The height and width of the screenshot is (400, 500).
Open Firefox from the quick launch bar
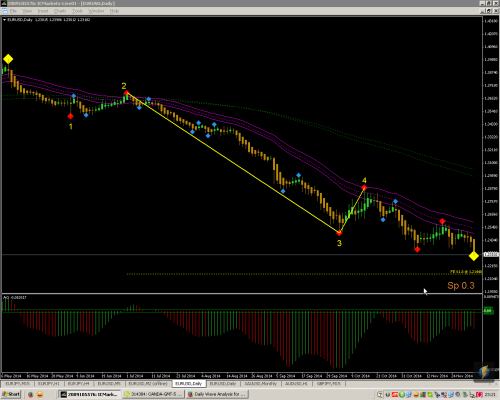pyautogui.click(x=31, y=395)
